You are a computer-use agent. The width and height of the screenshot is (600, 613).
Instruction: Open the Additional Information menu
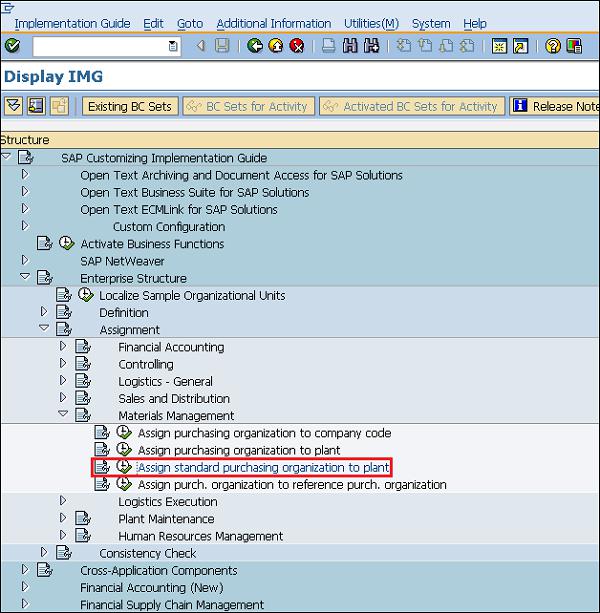click(274, 23)
